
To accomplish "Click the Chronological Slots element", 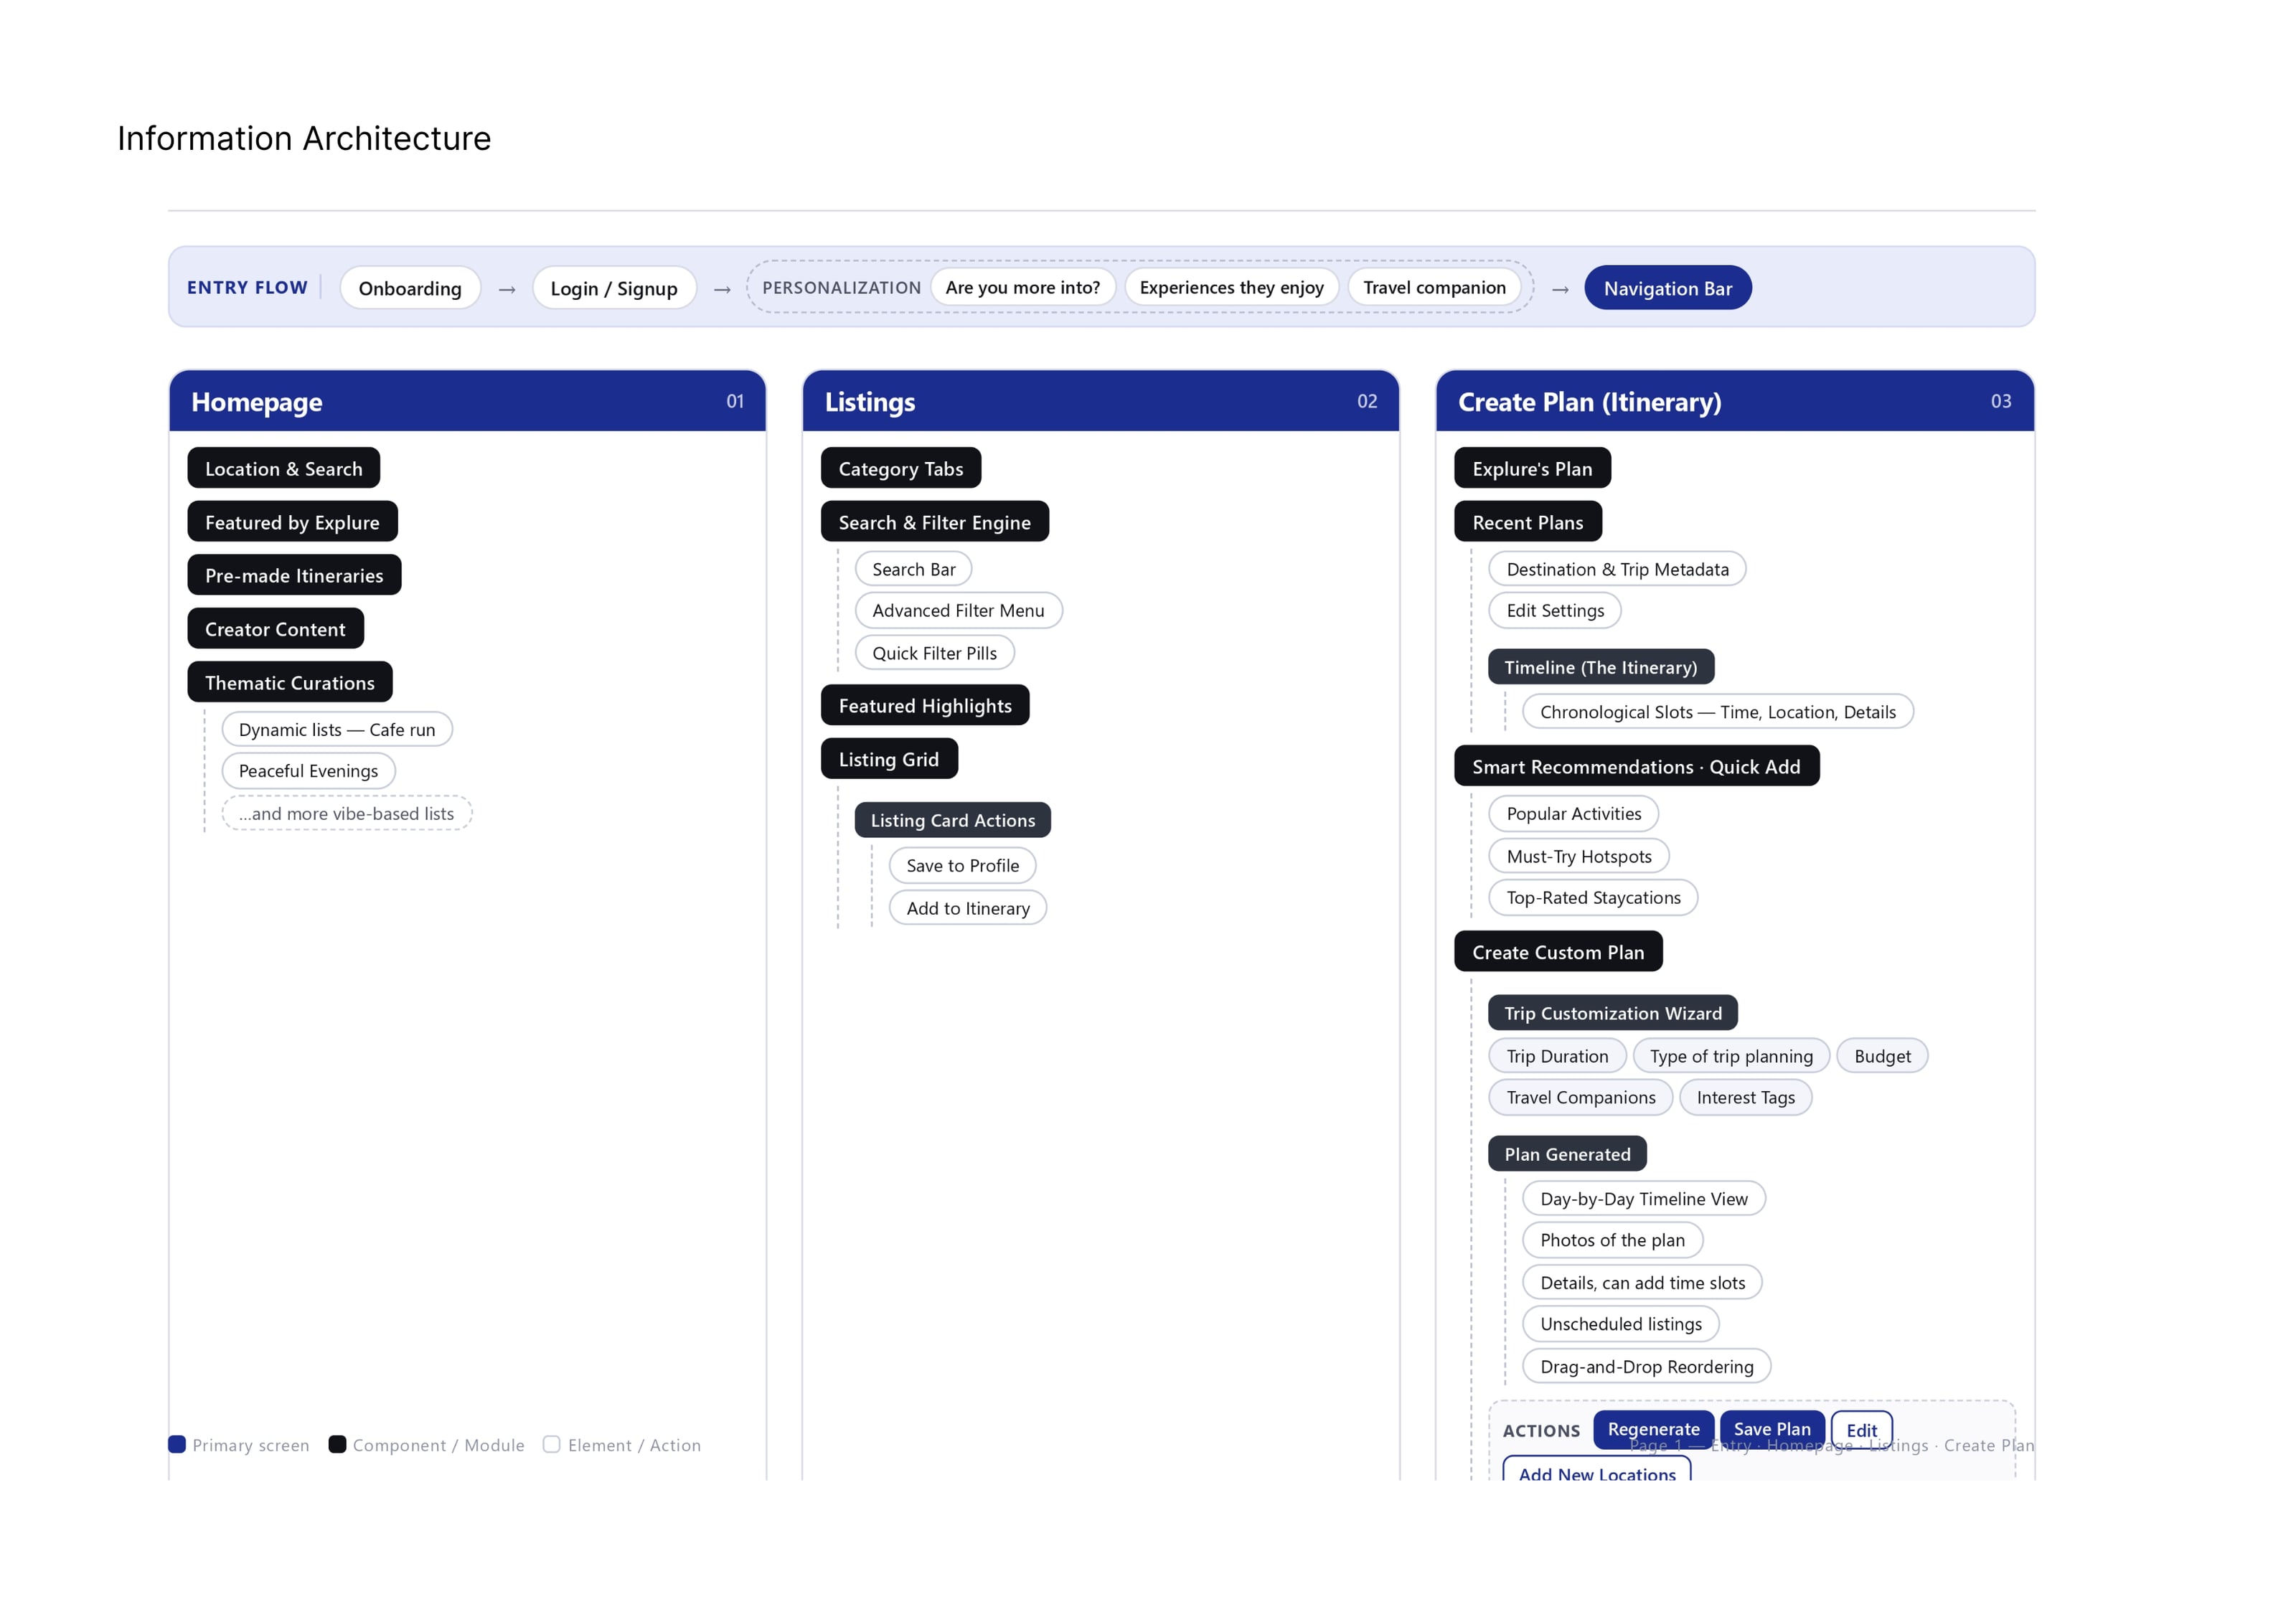I will (1717, 711).
